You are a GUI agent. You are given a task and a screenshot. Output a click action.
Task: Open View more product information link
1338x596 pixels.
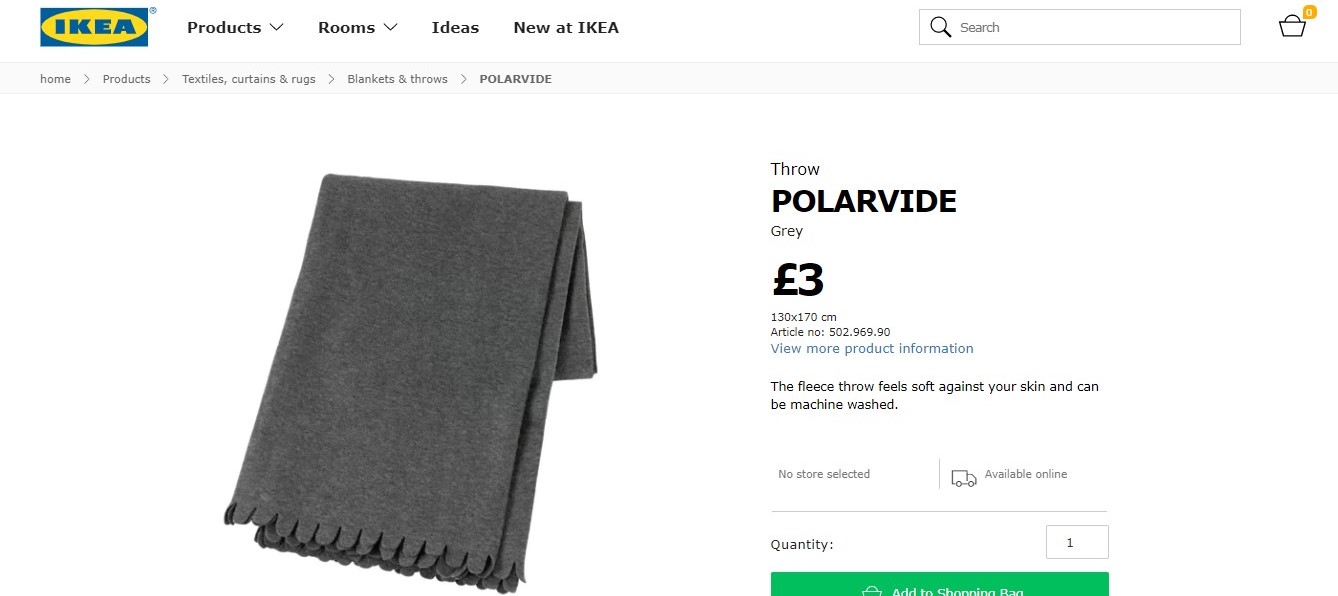pyautogui.click(x=871, y=348)
